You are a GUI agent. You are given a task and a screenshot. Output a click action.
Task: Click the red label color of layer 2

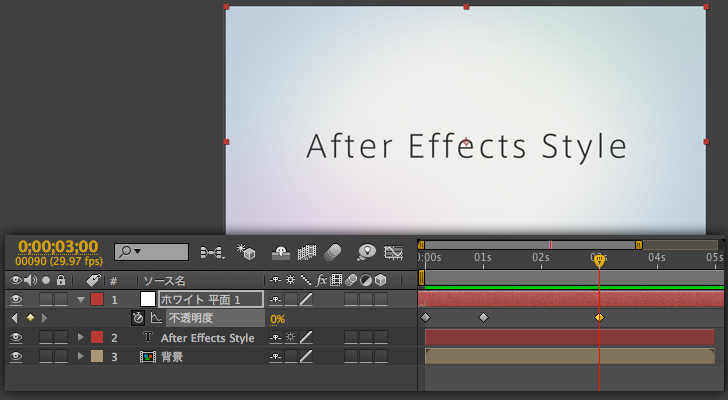(x=97, y=337)
